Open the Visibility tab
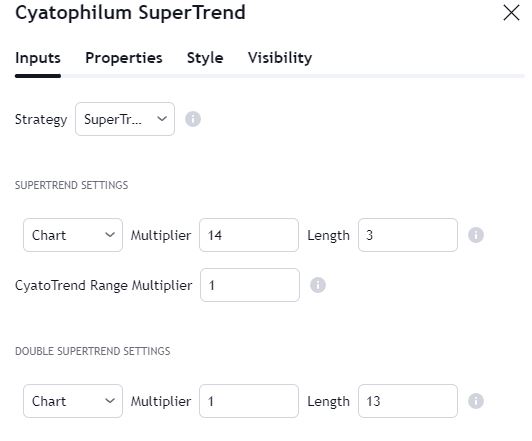This screenshot has height=441, width=532. click(x=280, y=58)
